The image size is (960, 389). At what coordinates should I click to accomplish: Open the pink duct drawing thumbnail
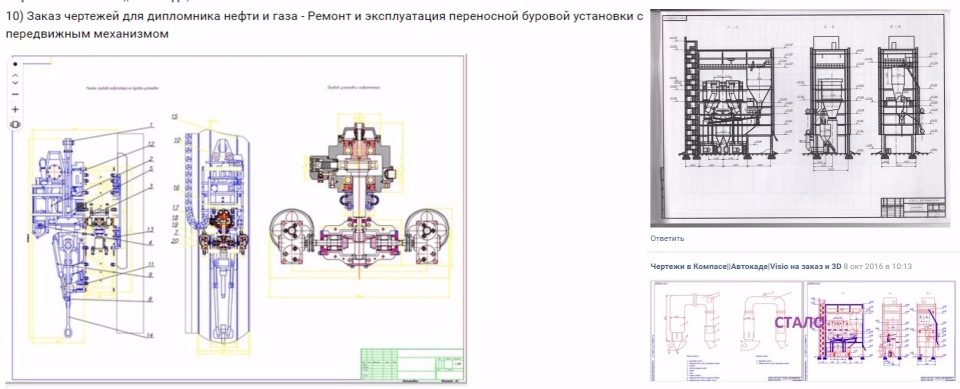coord(726,331)
